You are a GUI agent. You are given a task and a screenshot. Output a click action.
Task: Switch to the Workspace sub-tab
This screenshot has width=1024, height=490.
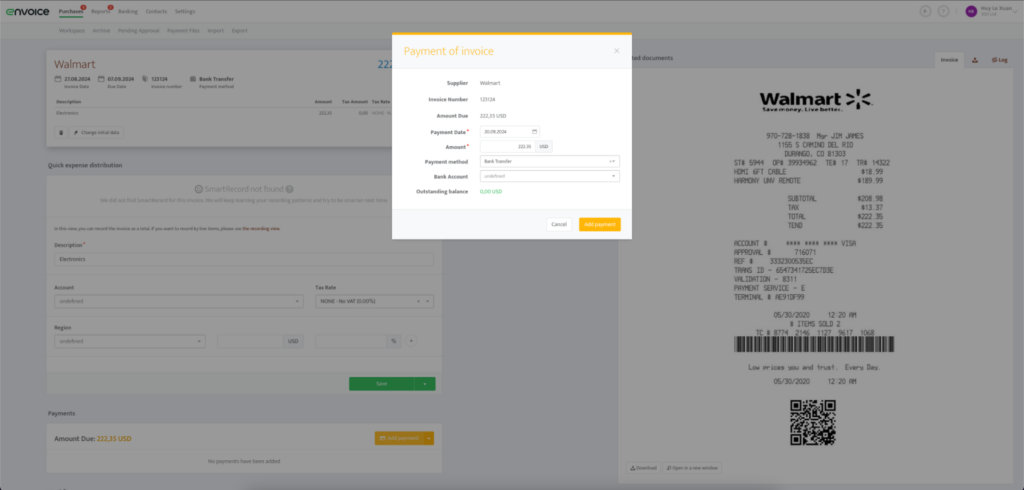coord(72,30)
